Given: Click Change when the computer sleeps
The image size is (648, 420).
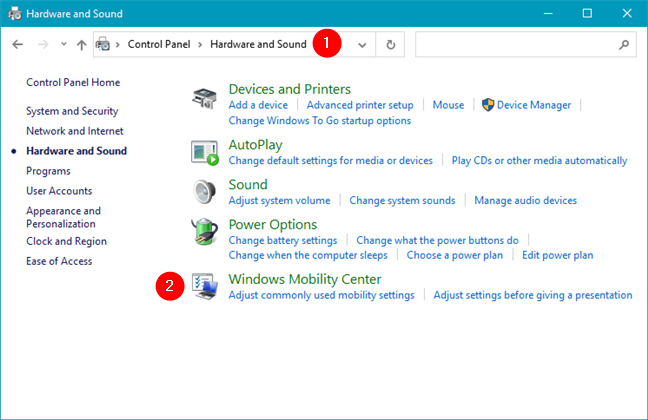Looking at the screenshot, I should [308, 255].
